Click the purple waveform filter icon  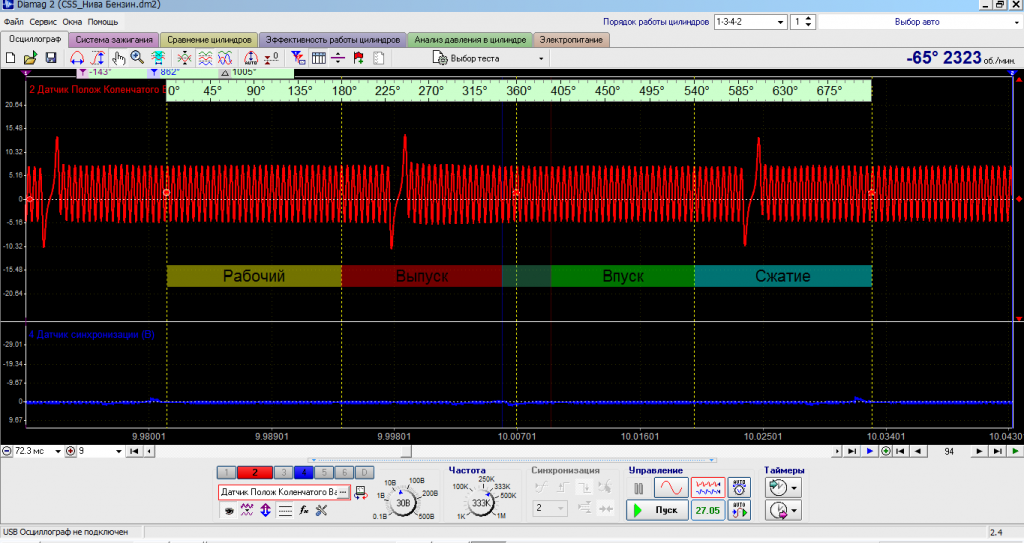click(247, 510)
